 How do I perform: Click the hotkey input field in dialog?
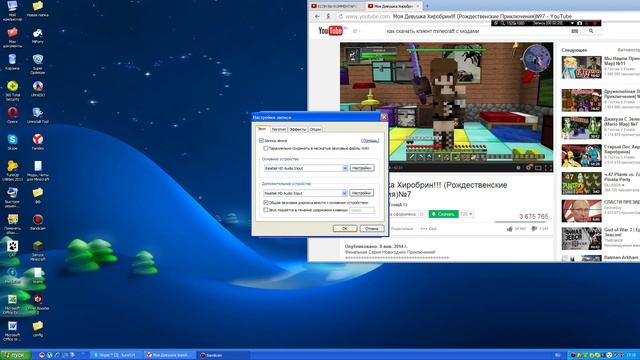(362, 210)
